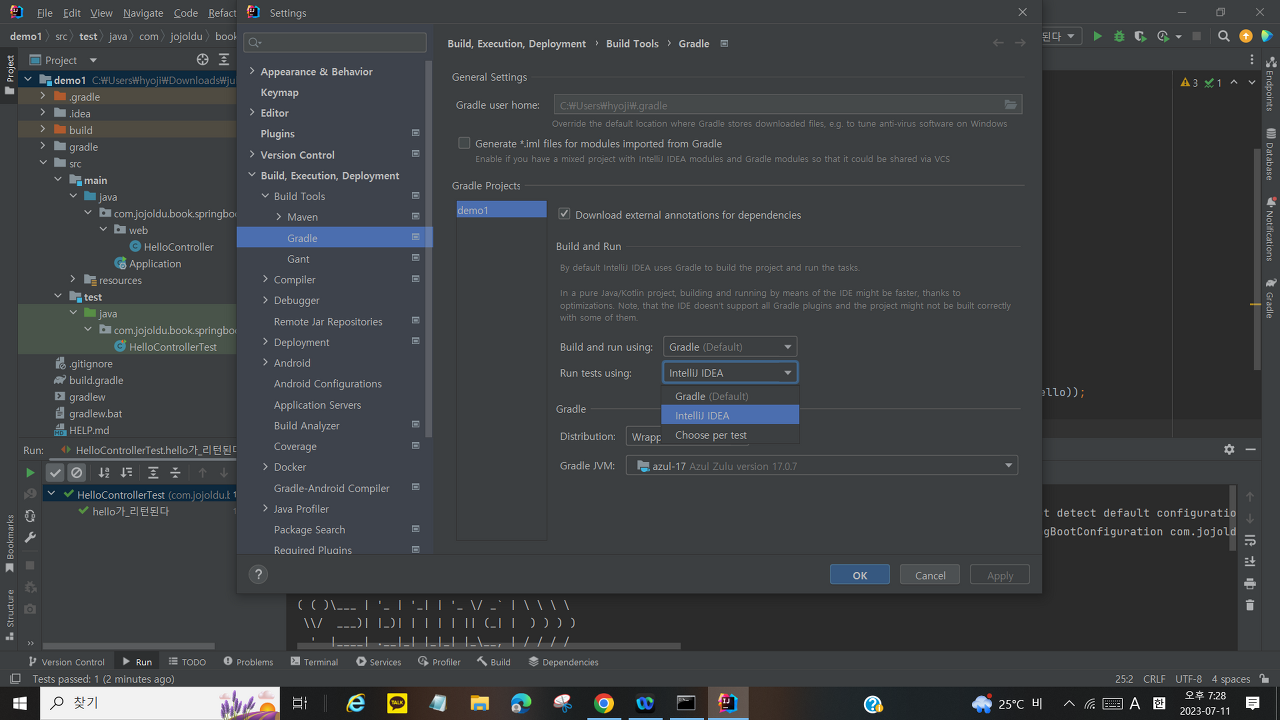The image size is (1280, 720).
Task: Select Keymap in settings tree
Action: click(280, 92)
